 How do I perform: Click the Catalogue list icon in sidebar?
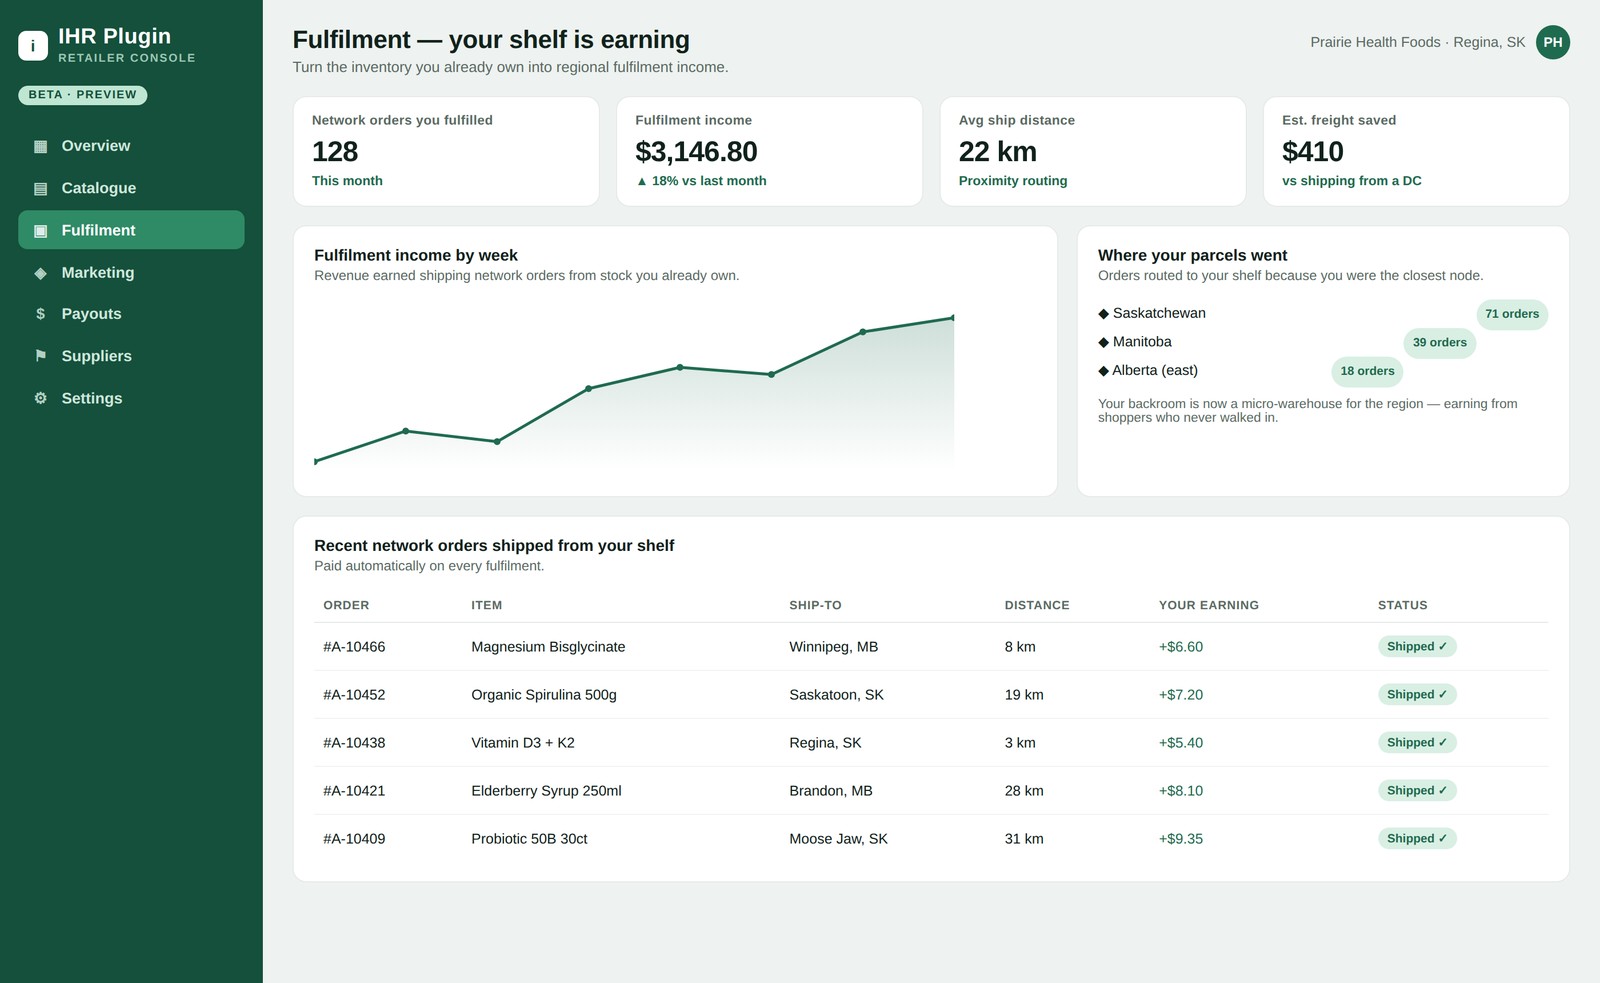(41, 188)
